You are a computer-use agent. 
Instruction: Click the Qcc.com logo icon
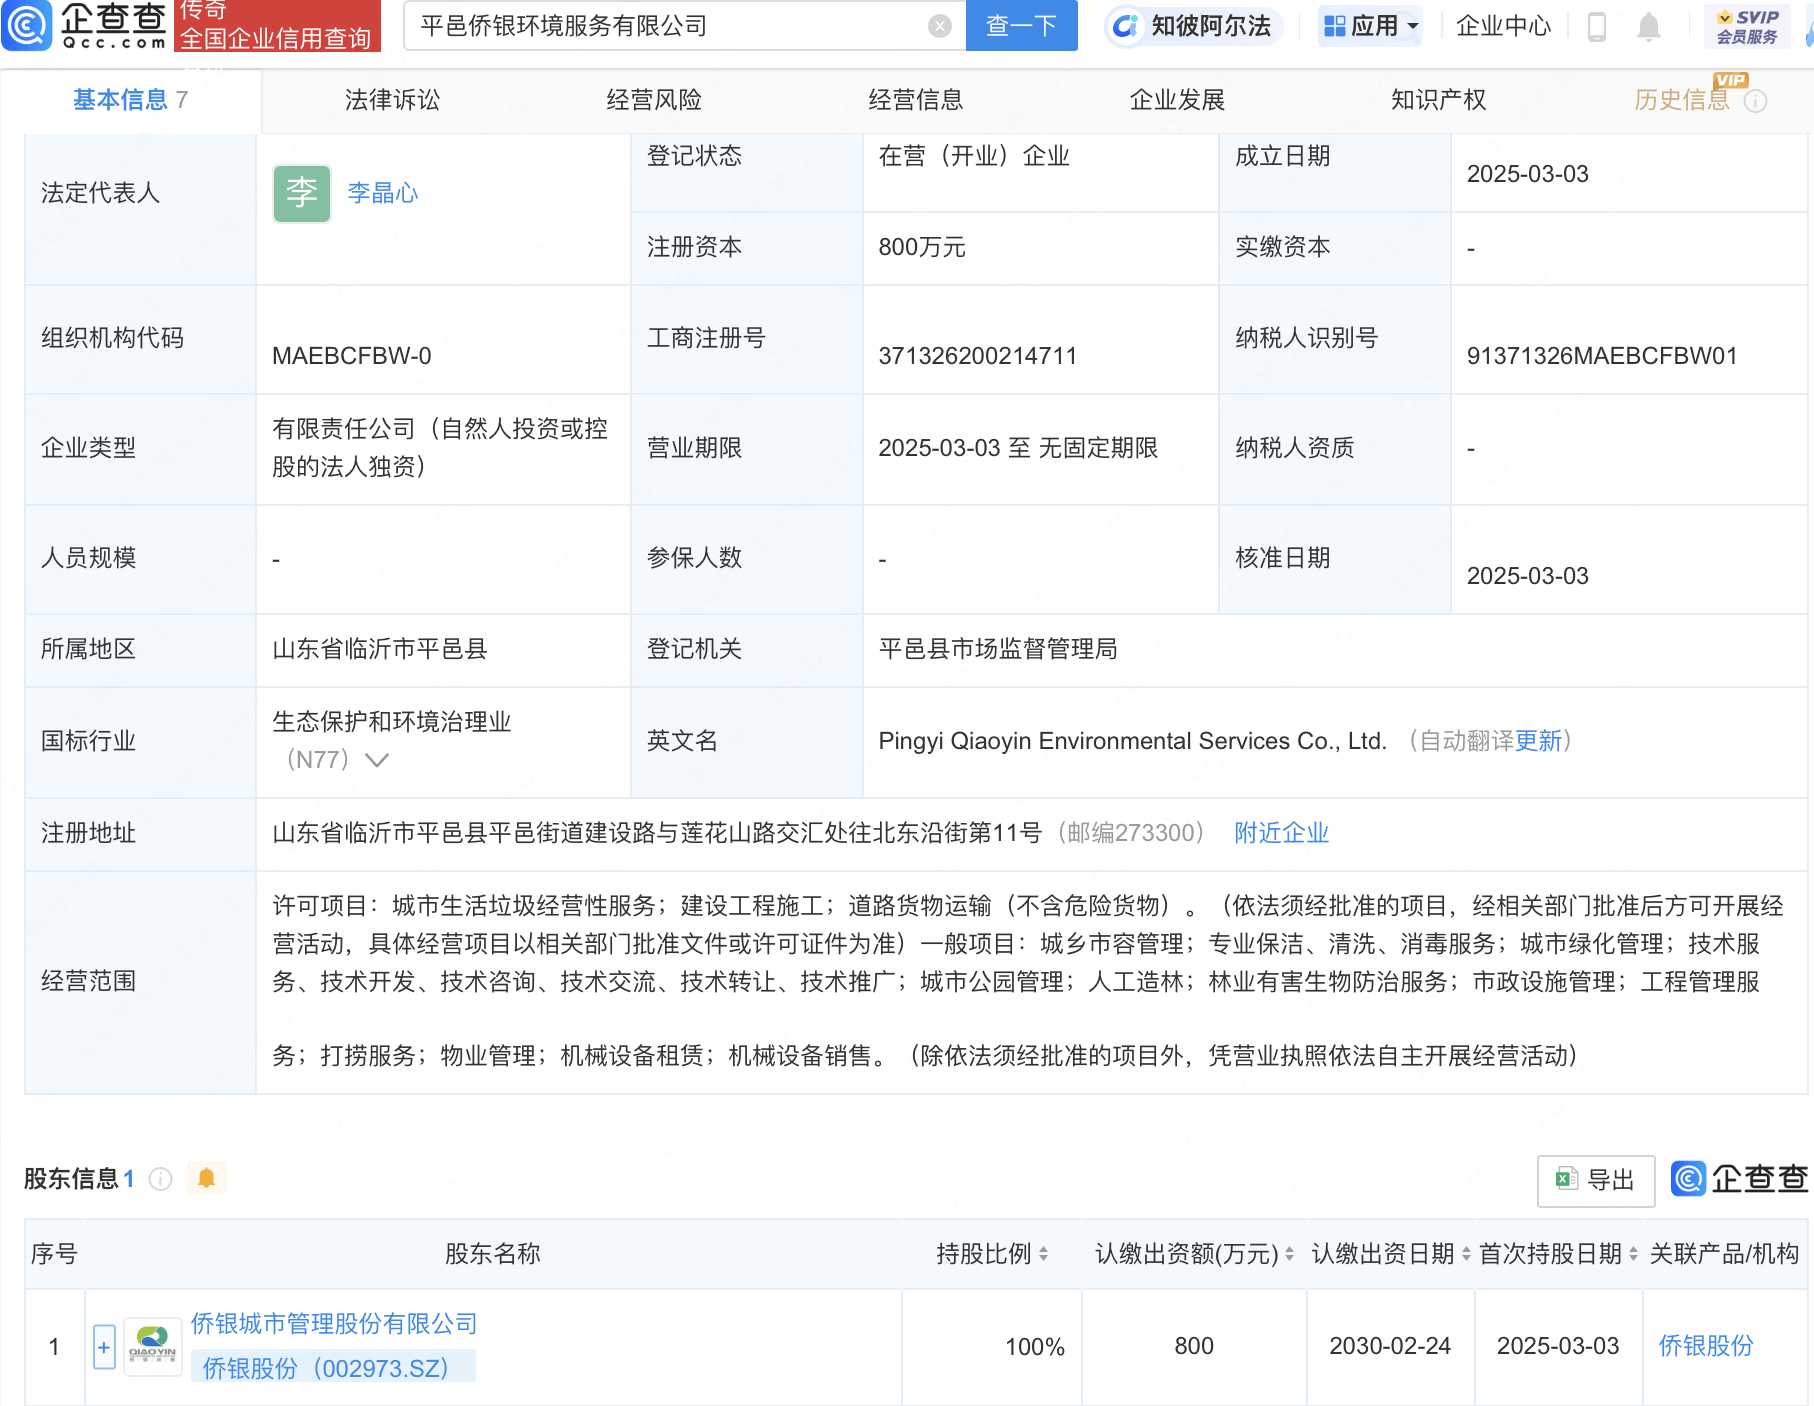pos(27,25)
